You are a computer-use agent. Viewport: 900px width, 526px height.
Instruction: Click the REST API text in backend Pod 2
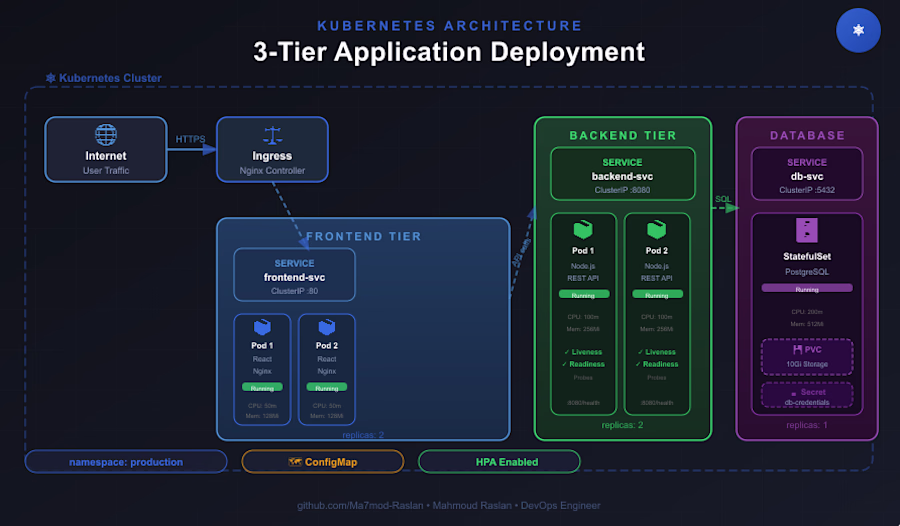point(657,278)
